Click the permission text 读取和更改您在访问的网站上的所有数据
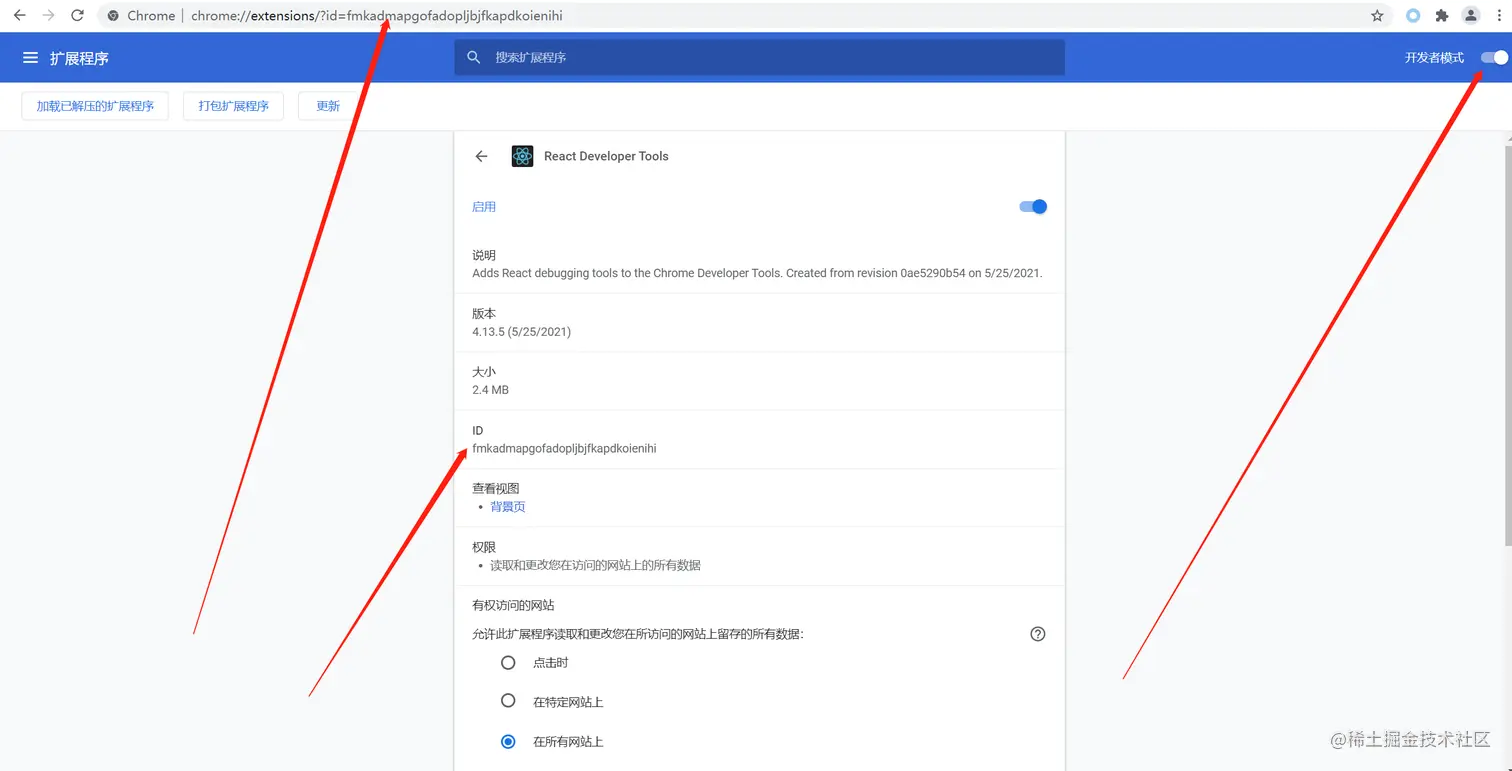 (x=595, y=565)
